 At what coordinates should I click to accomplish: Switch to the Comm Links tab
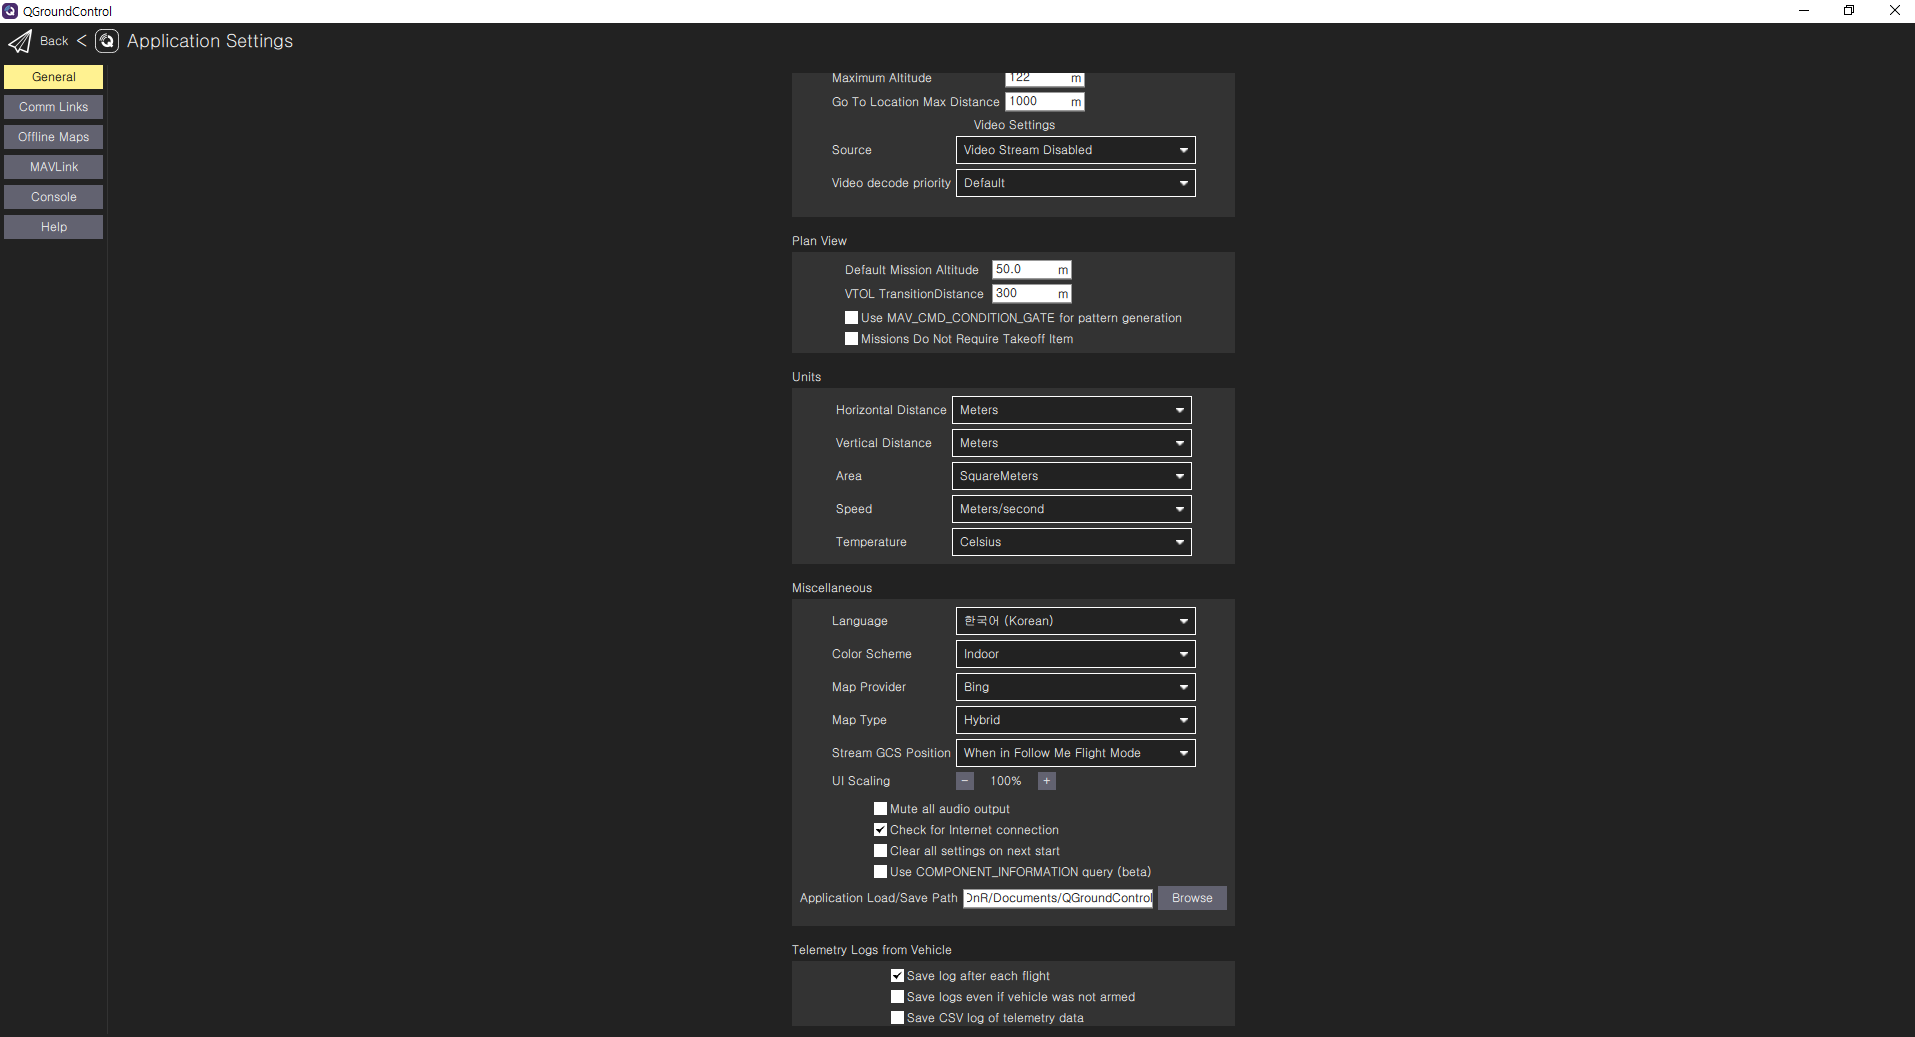[x=53, y=106]
